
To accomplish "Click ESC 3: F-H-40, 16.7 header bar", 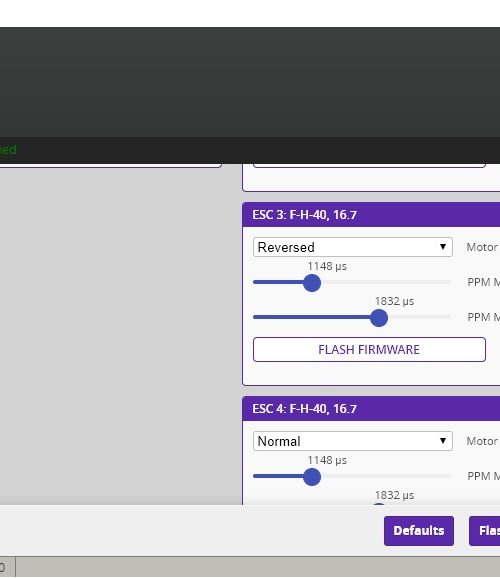I will coord(371,215).
